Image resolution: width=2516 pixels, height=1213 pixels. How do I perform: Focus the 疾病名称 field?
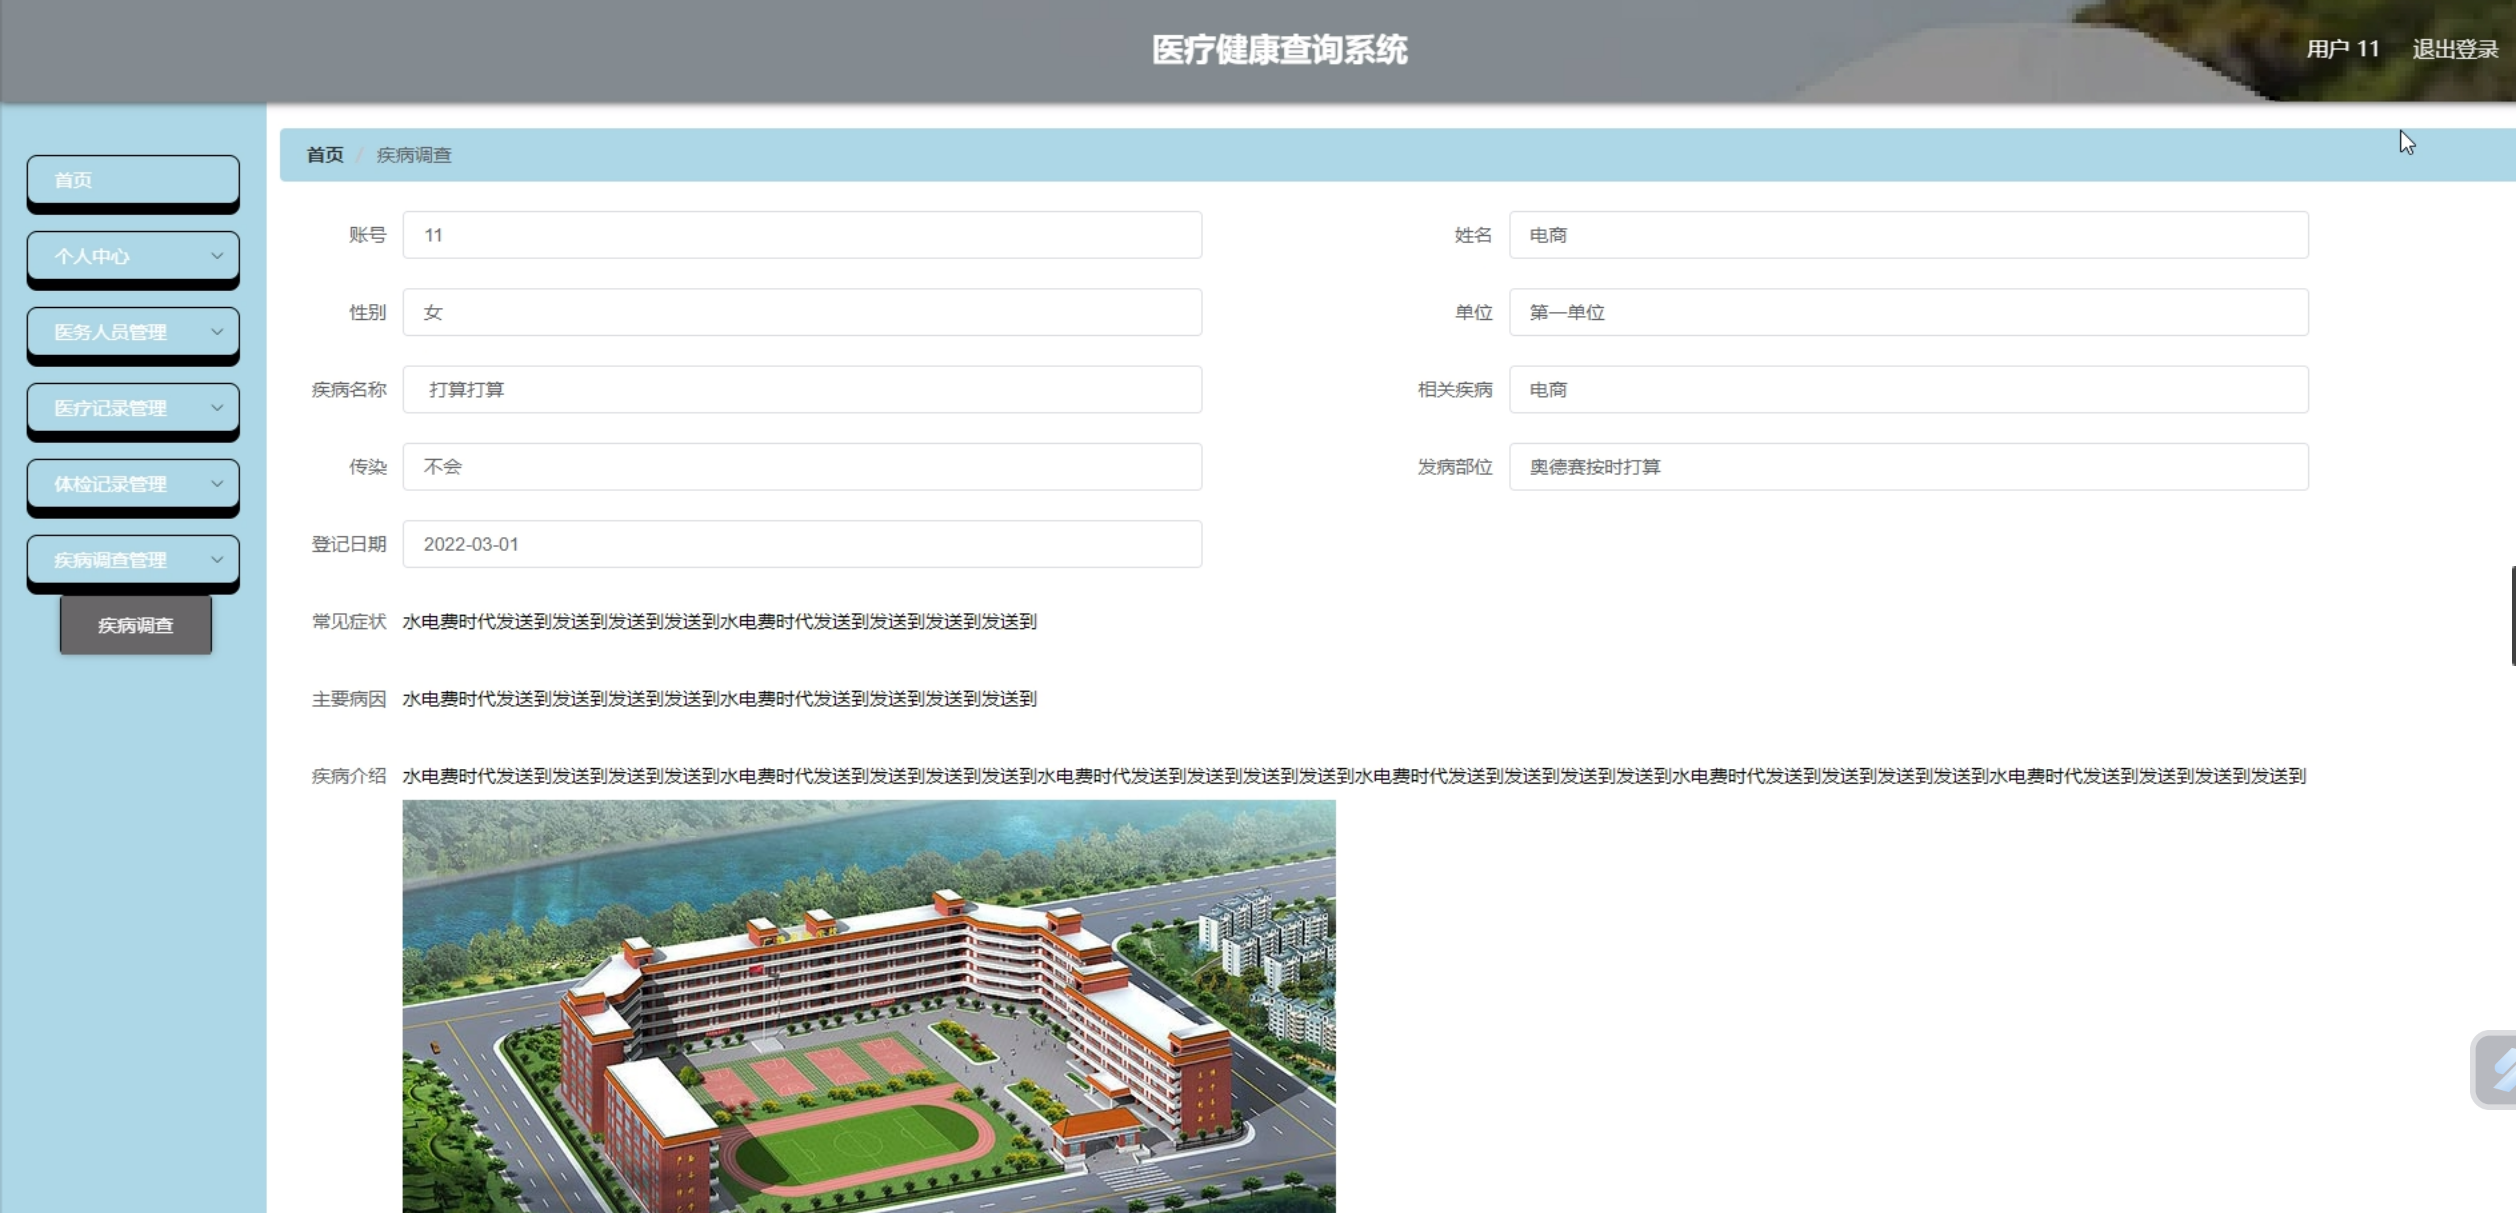pos(802,389)
